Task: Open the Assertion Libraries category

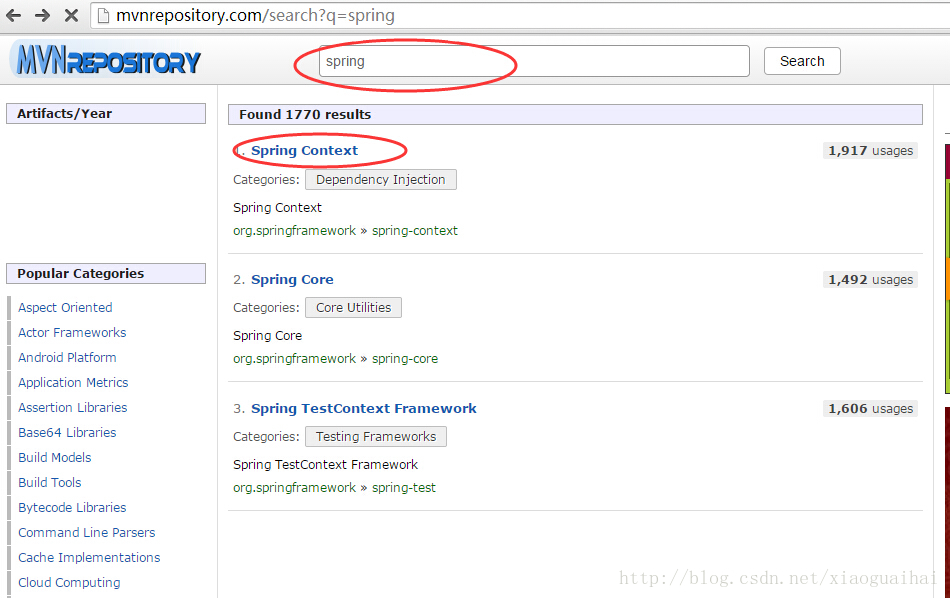Action: point(73,408)
